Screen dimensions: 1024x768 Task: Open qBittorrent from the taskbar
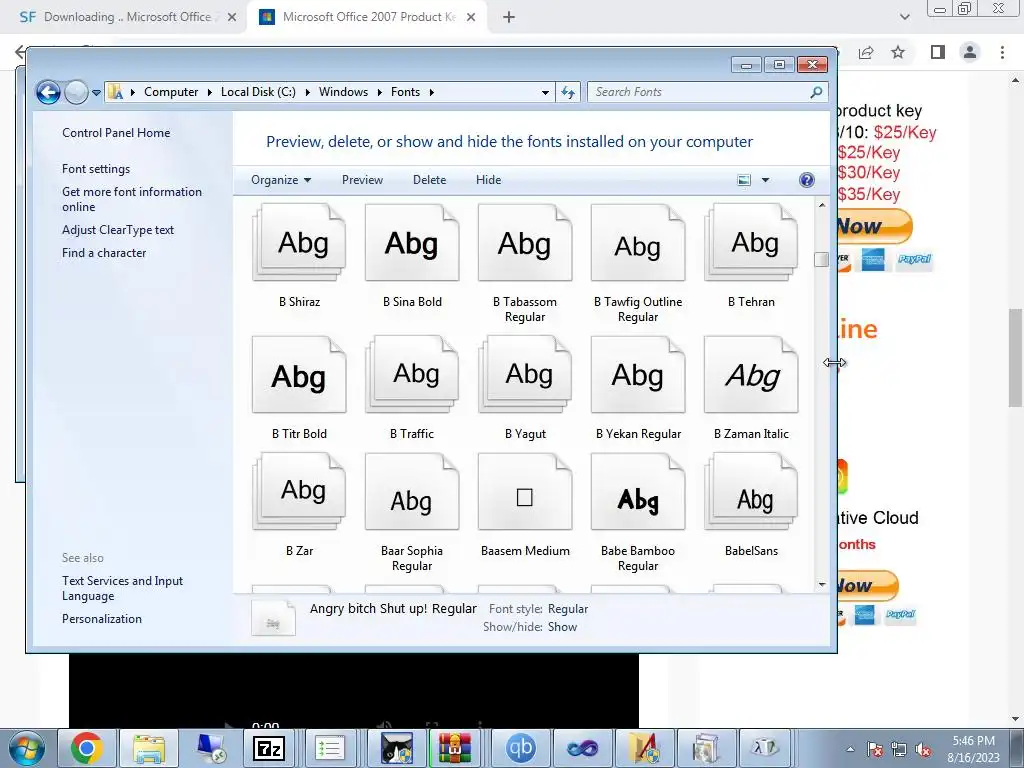pos(520,748)
